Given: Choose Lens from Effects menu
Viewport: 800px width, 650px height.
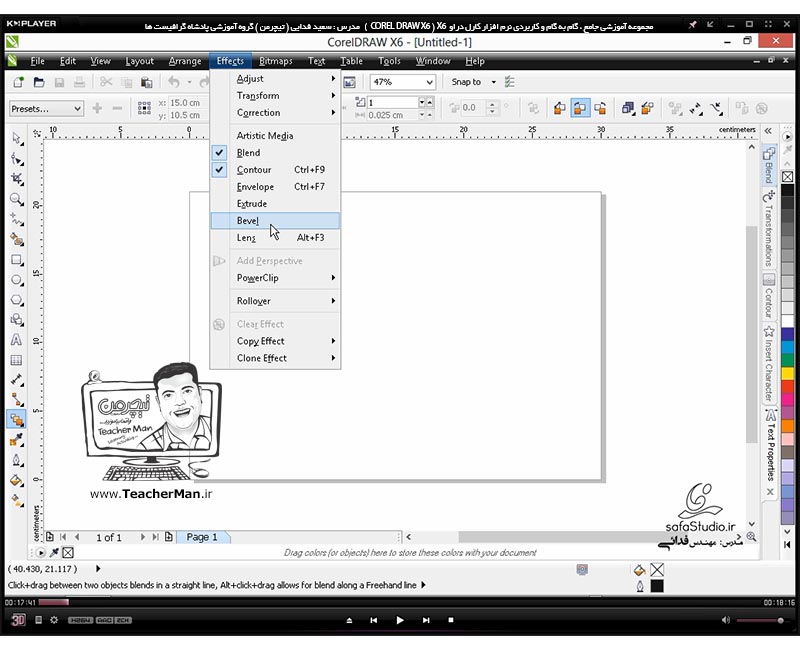Looking at the screenshot, I should 275,237.
